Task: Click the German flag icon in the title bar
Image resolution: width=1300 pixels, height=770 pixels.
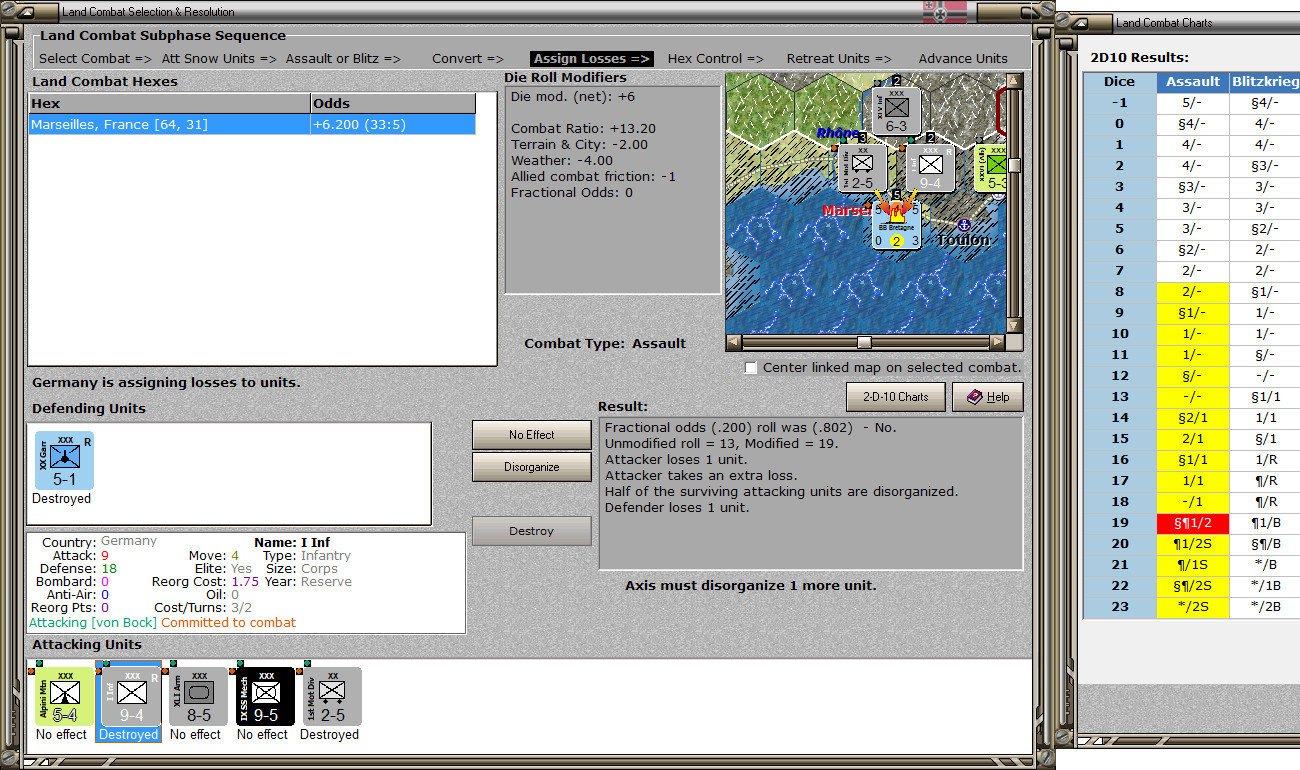Action: [x=944, y=12]
